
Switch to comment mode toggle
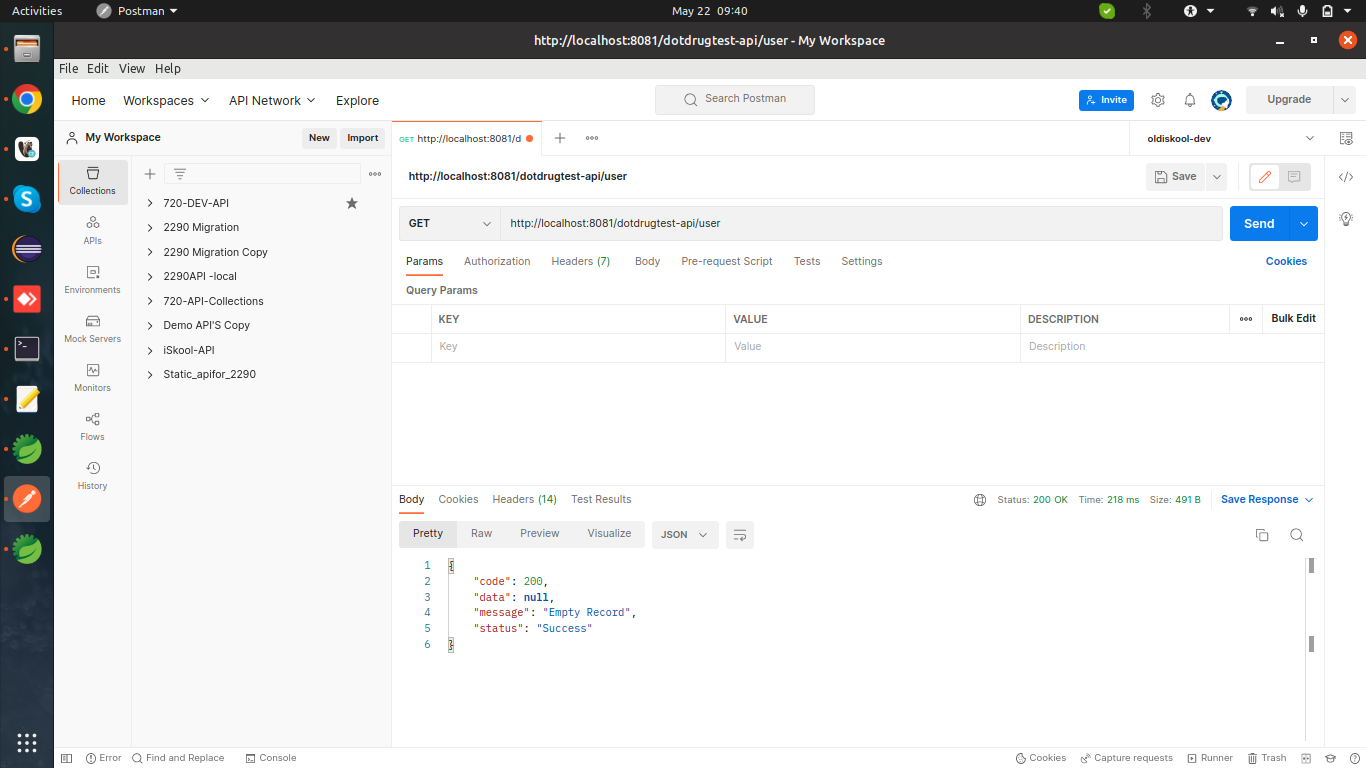[x=1294, y=177]
